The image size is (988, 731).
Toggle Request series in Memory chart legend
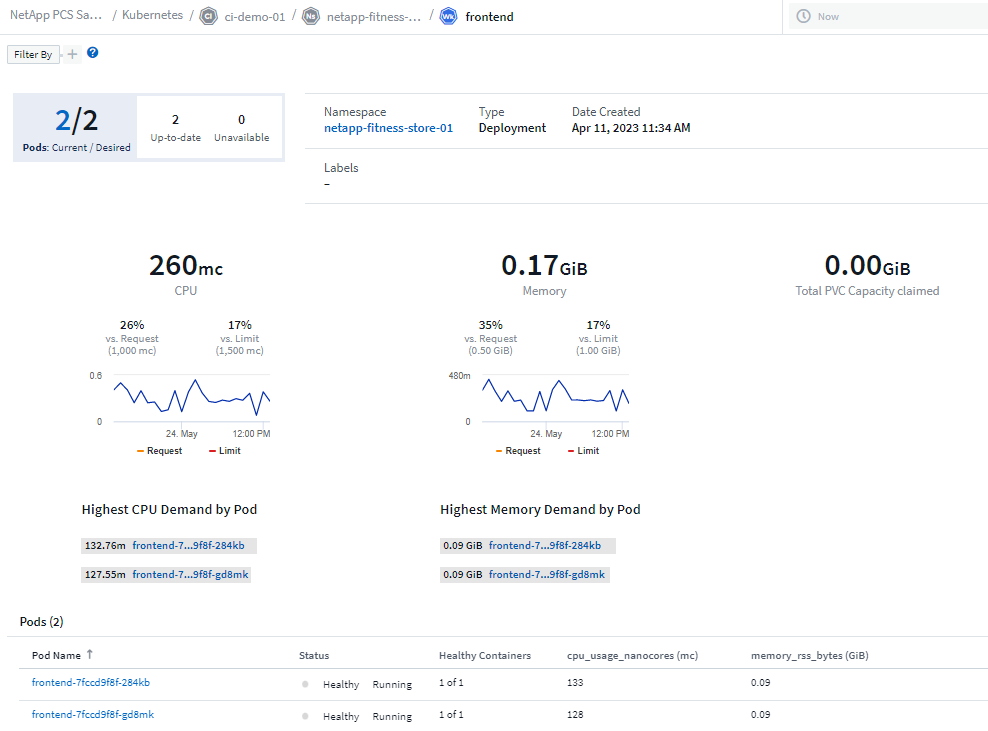click(x=517, y=451)
